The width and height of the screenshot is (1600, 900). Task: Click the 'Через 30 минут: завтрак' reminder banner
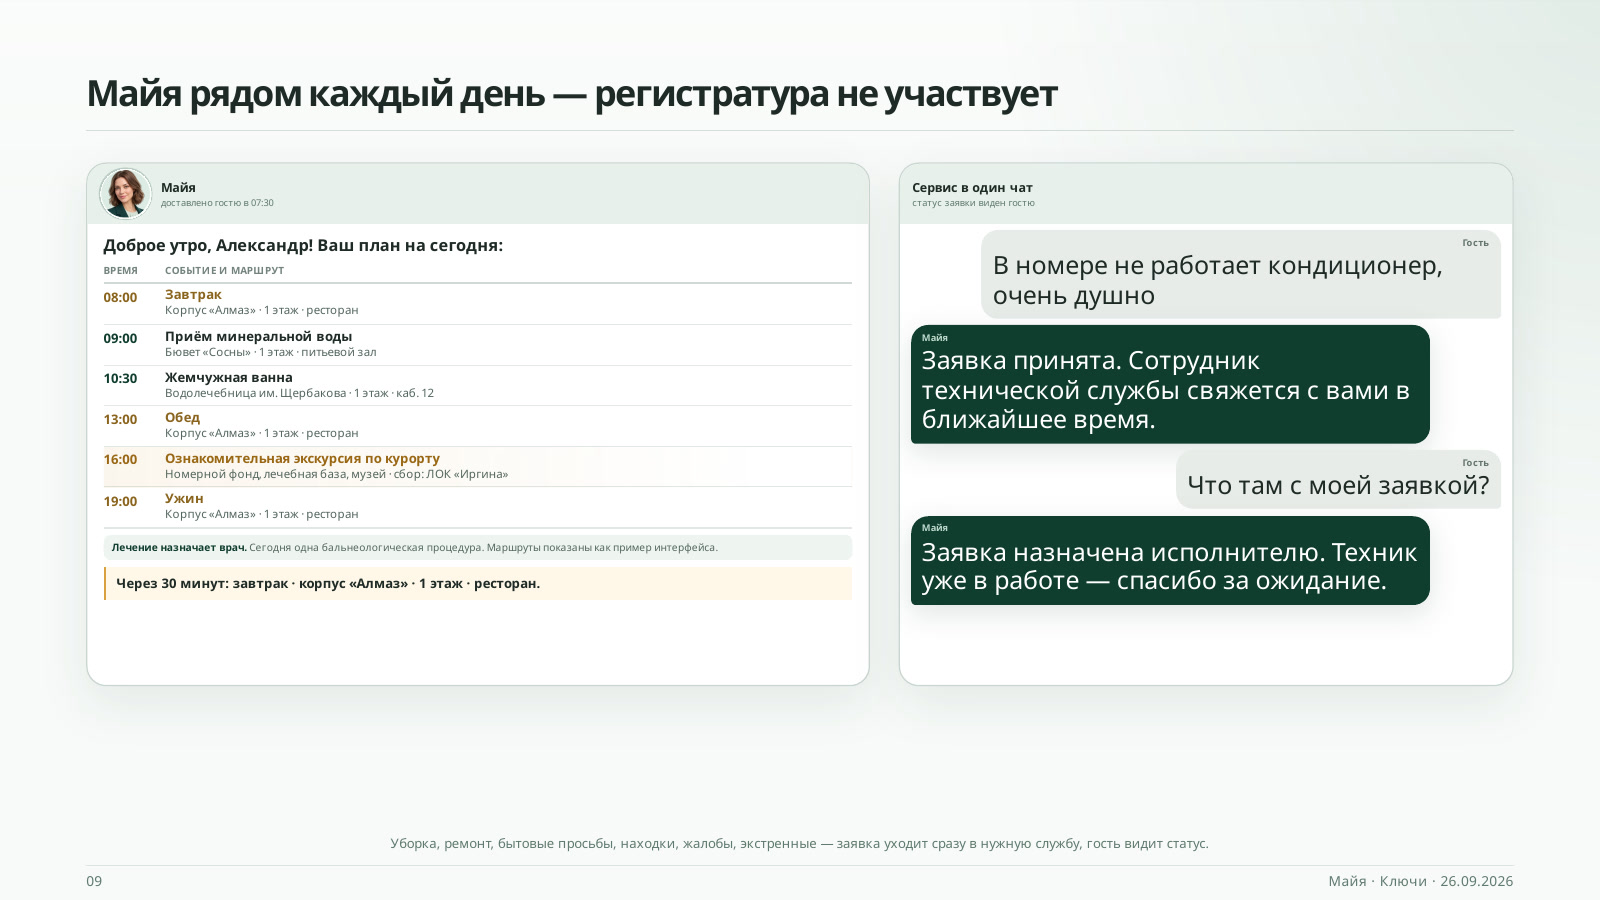[478, 584]
